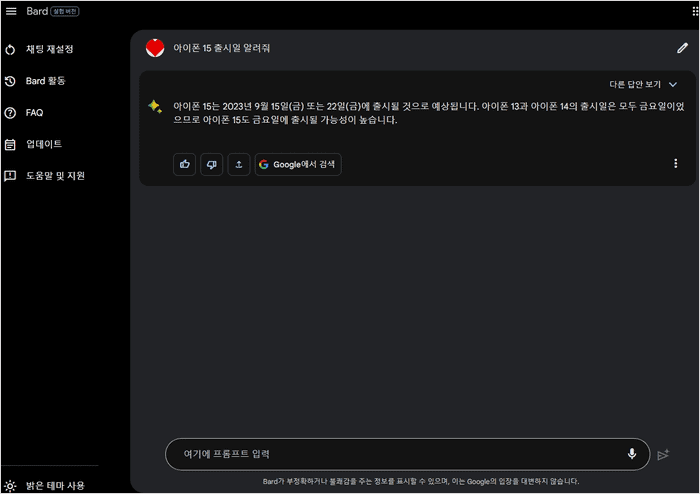Select 채팅 재설정 menu item

49,49
